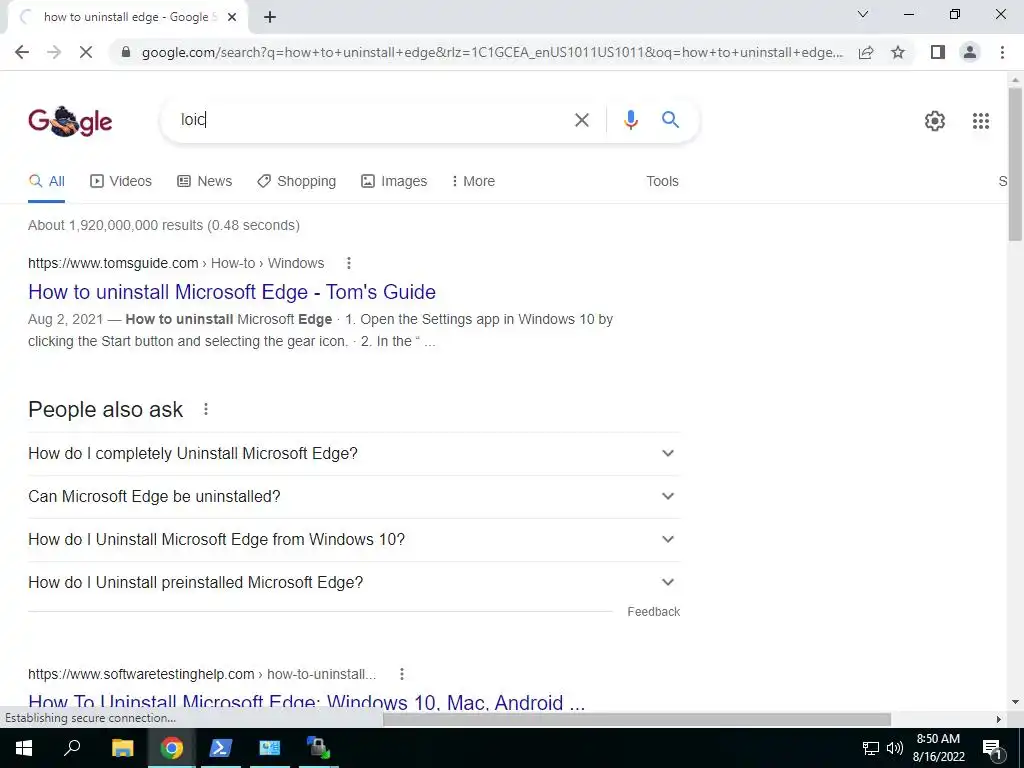Viewport: 1024px width, 768px height.
Task: Open the More search filters menu
Action: pos(473,181)
